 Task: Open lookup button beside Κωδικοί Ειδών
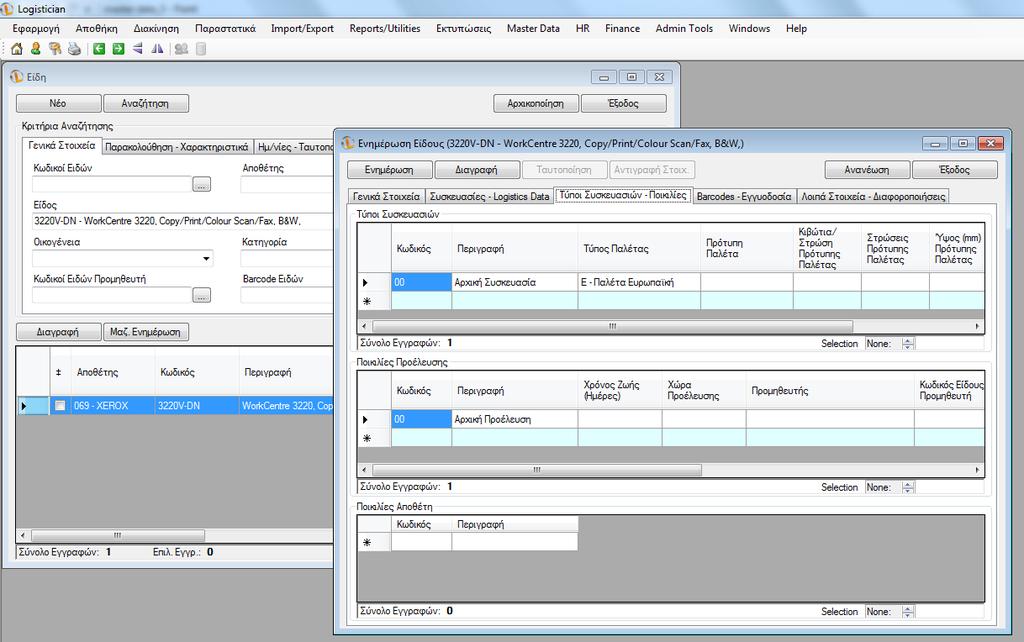point(202,185)
